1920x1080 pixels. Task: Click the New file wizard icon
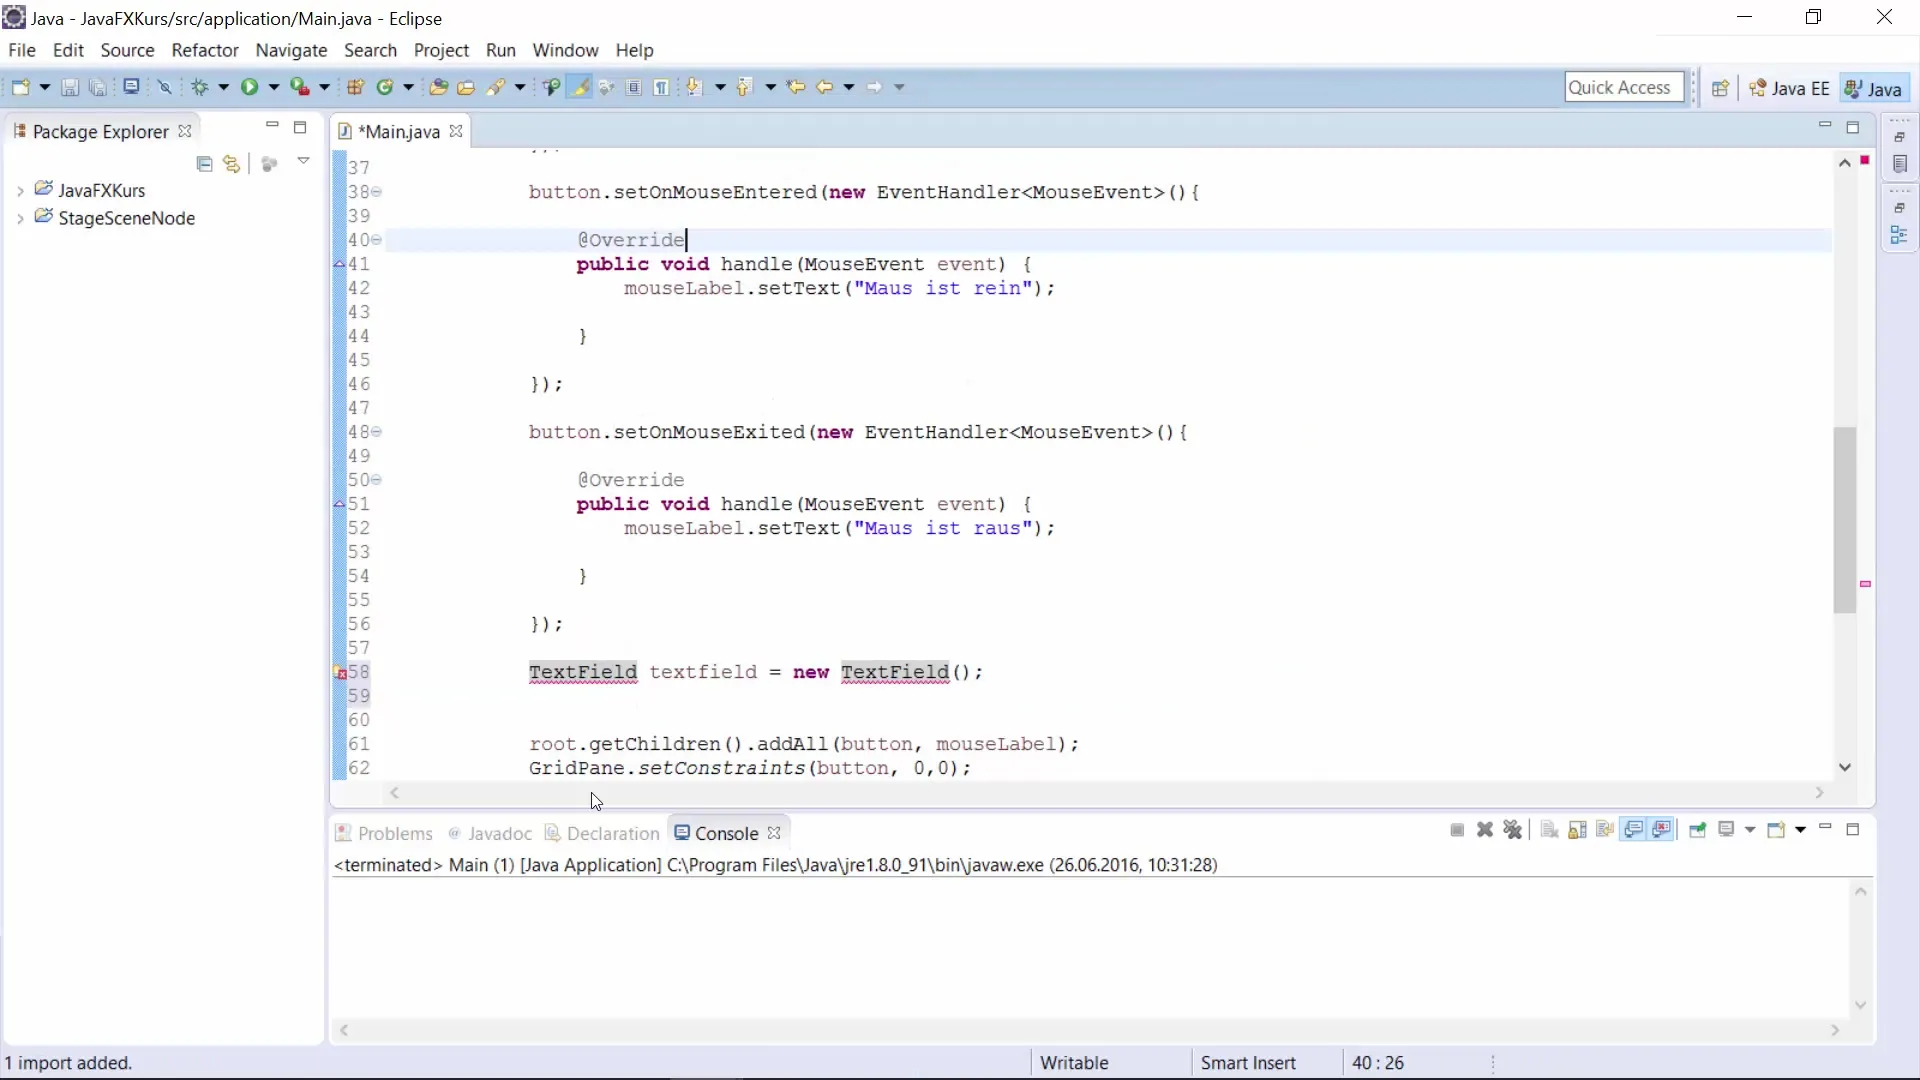click(x=20, y=87)
